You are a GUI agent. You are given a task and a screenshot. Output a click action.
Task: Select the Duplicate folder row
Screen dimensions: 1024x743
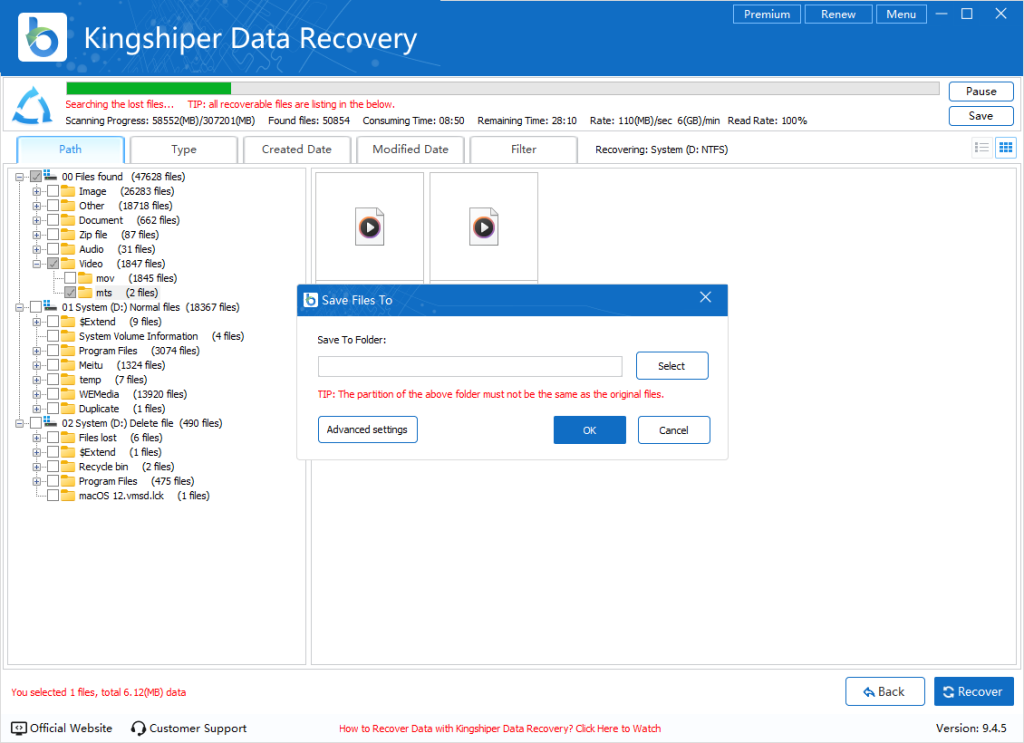106,409
